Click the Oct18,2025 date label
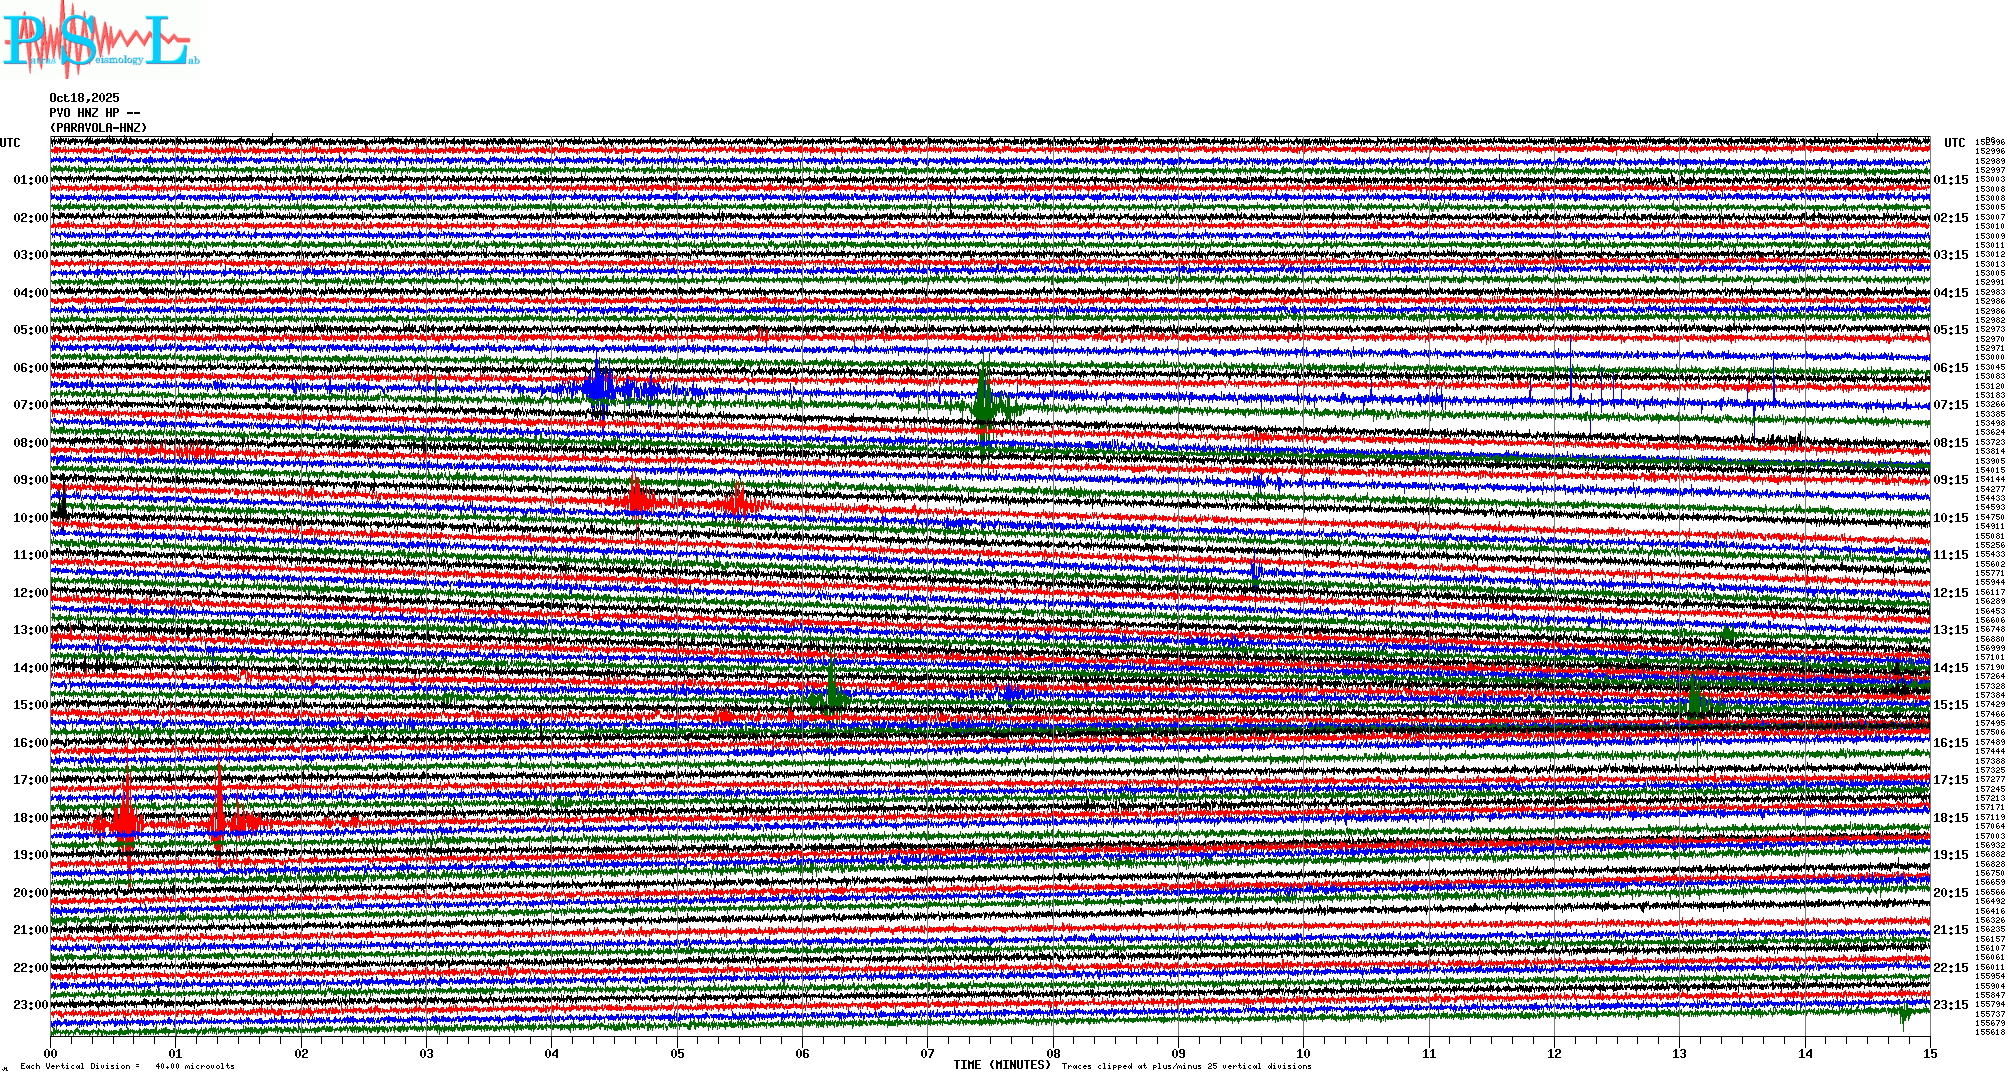The image size is (2010, 1080). click(x=84, y=98)
